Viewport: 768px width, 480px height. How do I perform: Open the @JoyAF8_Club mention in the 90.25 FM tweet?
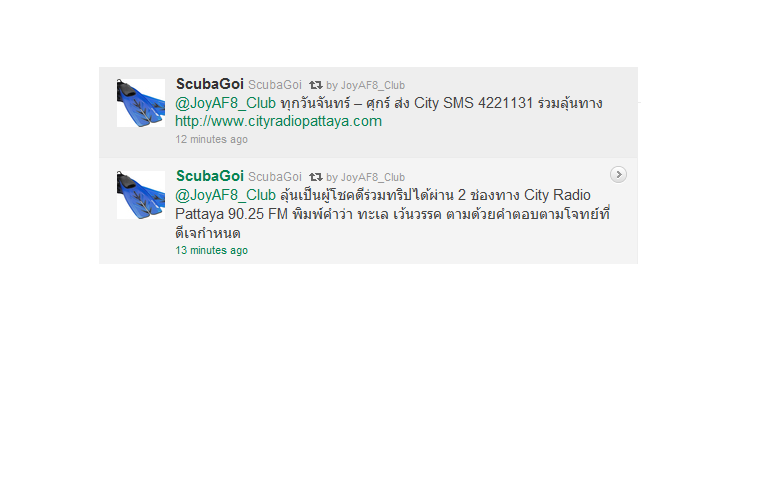point(225,195)
